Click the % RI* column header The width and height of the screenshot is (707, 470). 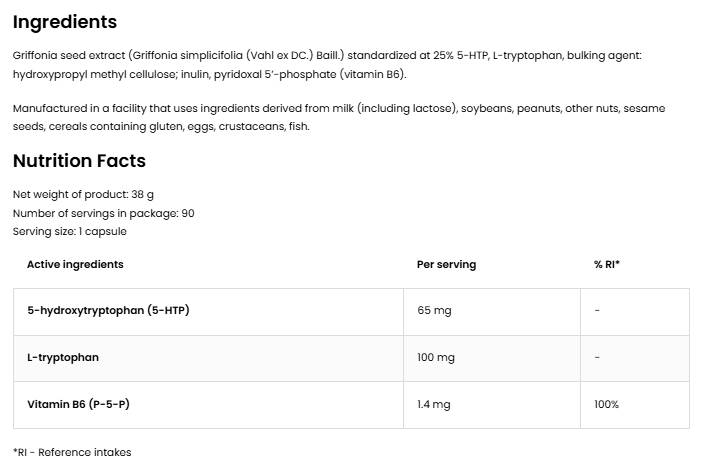[x=607, y=265]
